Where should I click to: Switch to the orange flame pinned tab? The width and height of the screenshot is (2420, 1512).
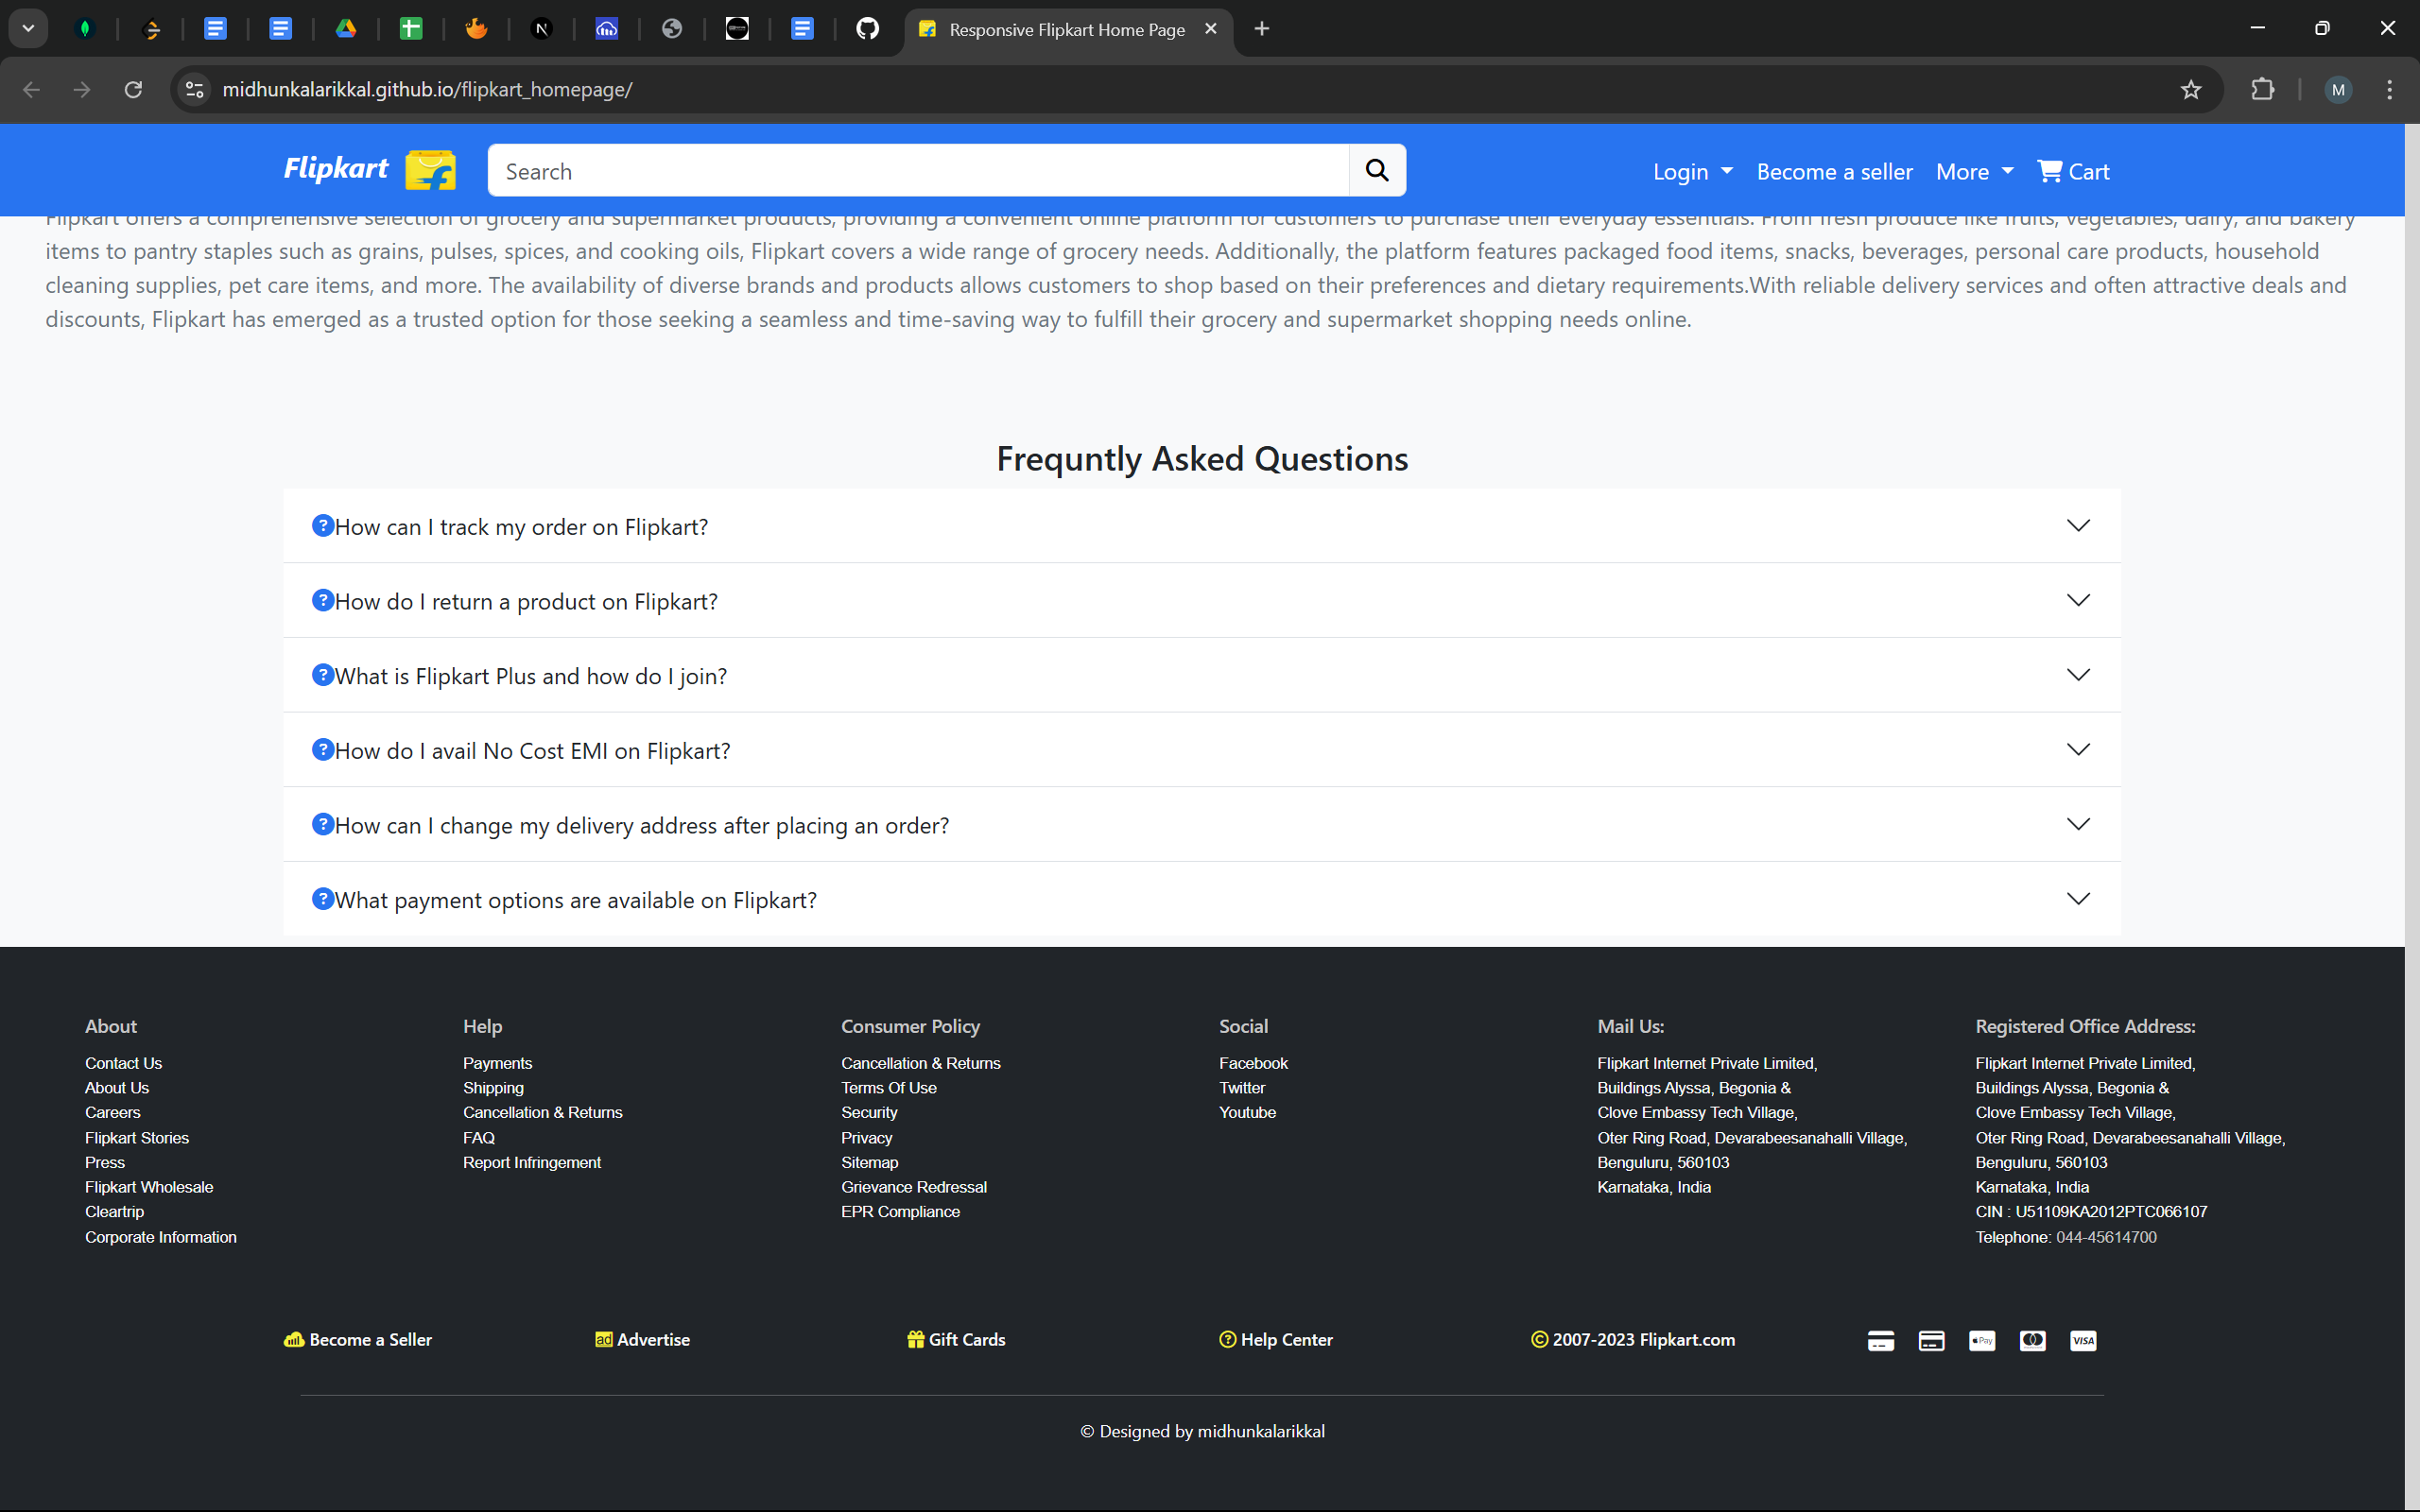476,29
